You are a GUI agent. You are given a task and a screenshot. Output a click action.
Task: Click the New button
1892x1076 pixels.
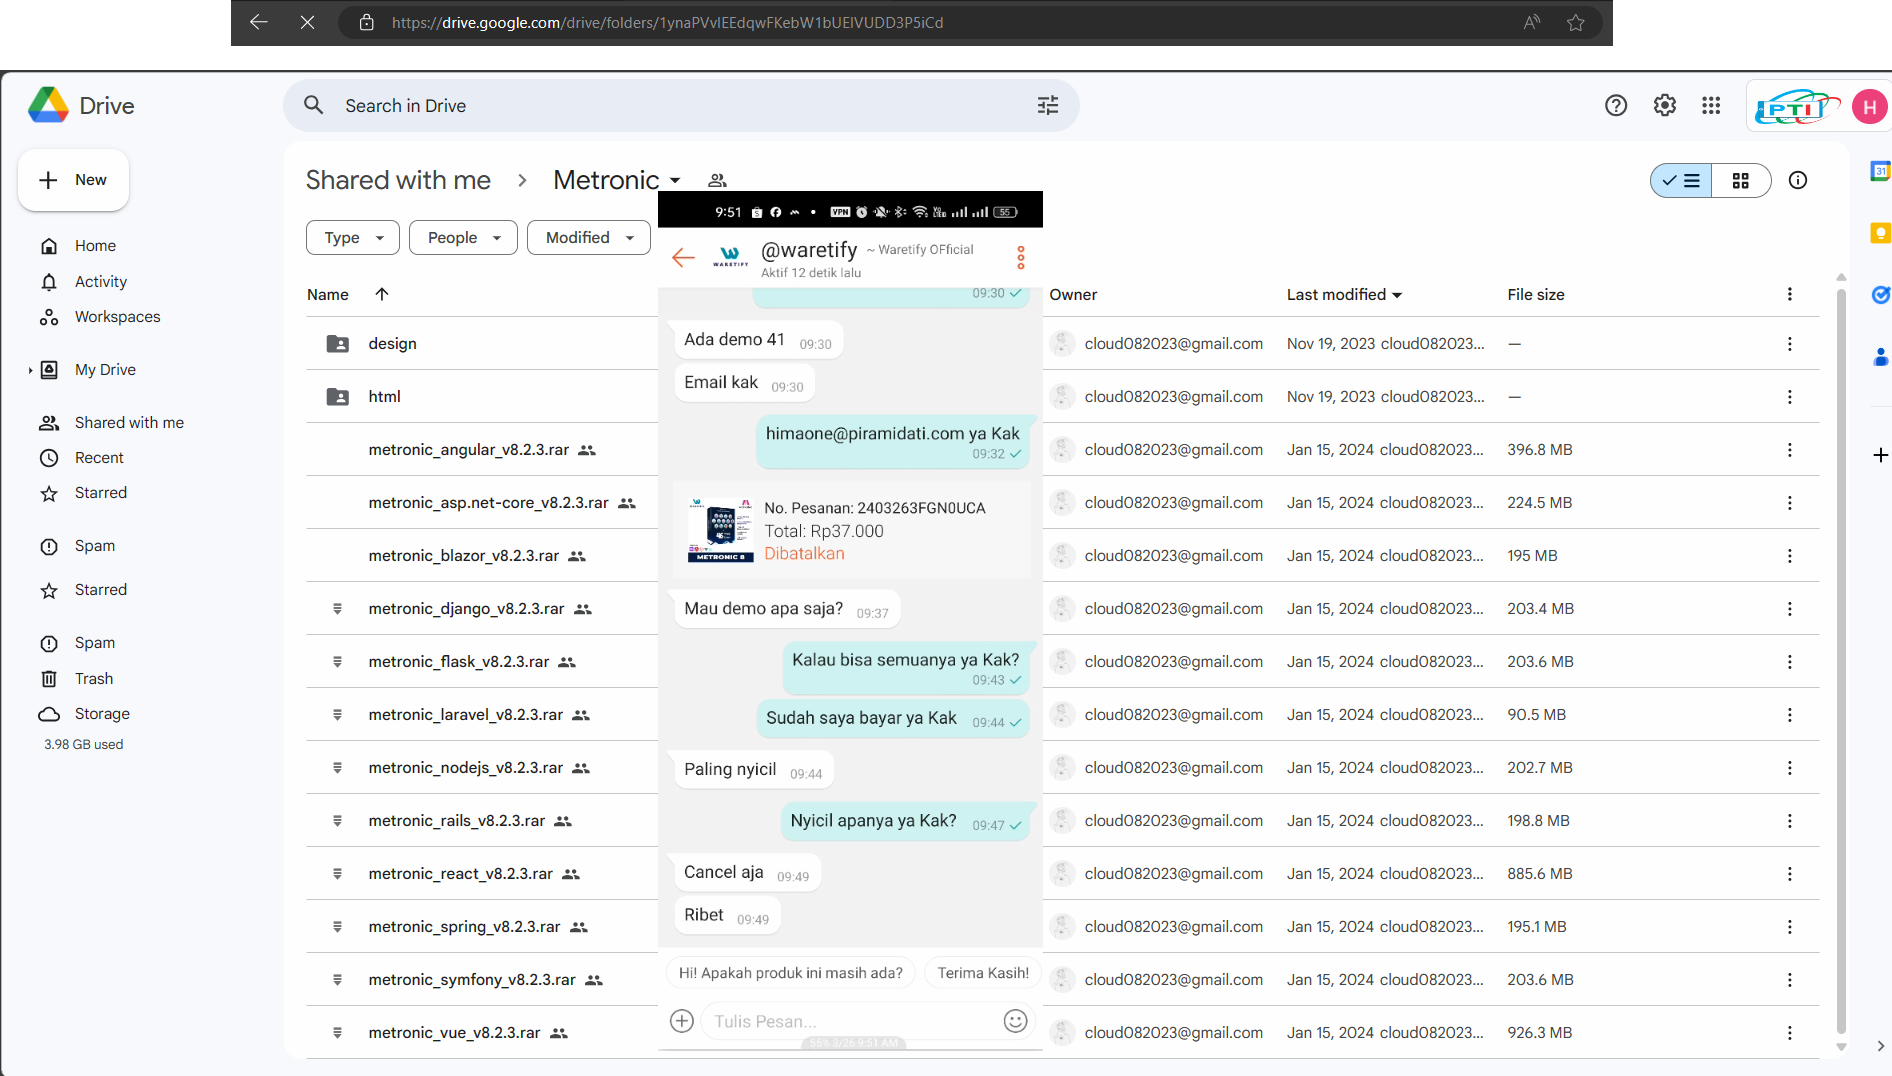click(73, 180)
